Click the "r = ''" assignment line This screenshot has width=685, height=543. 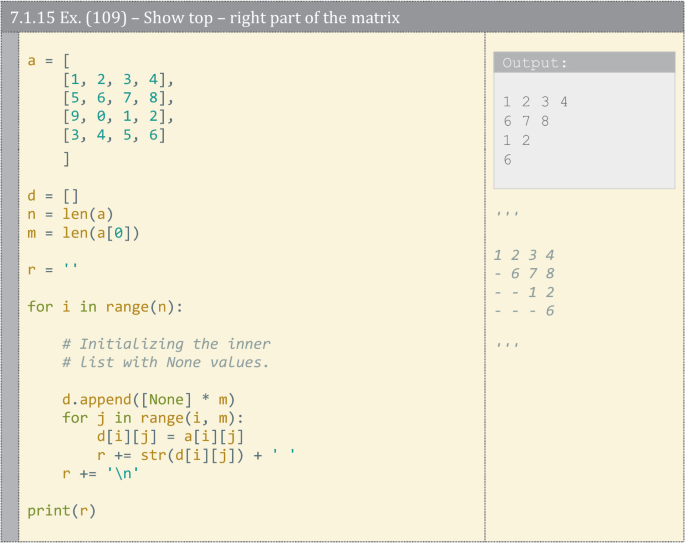[53, 269]
